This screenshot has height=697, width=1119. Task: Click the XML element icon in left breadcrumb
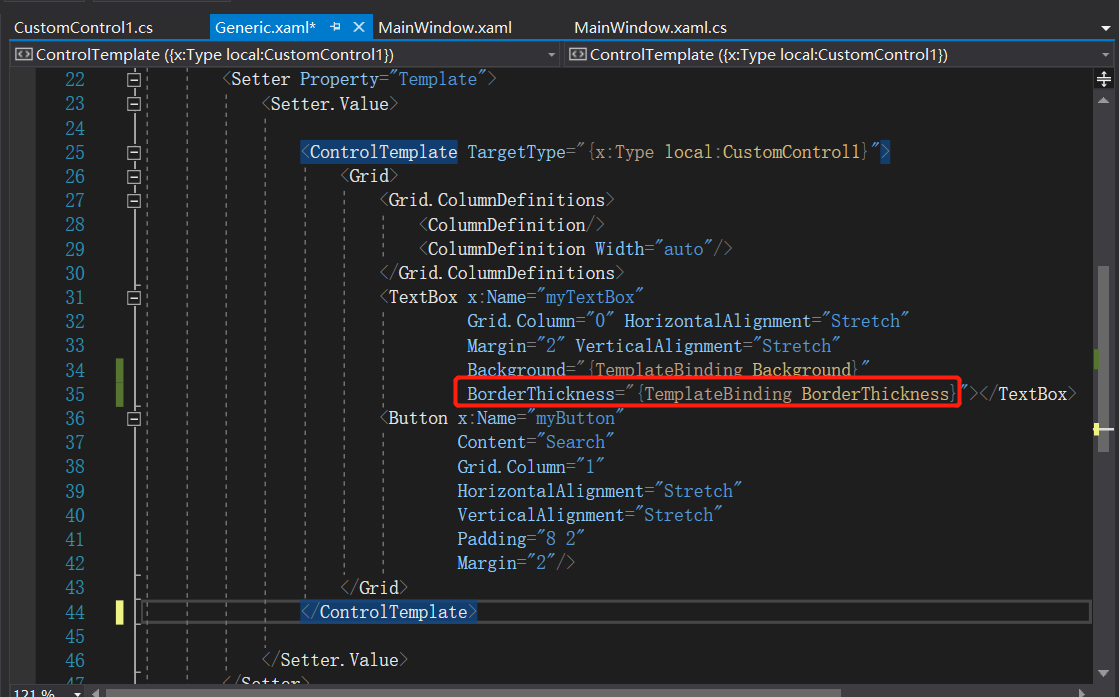pyautogui.click(x=22, y=54)
